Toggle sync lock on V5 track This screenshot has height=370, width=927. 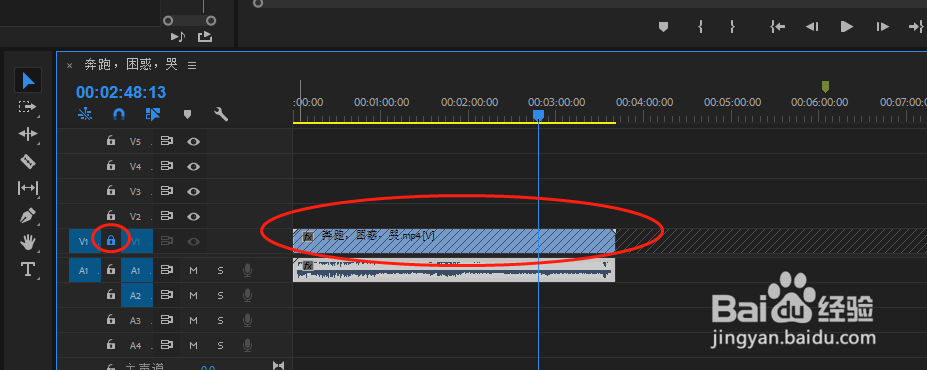(167, 141)
